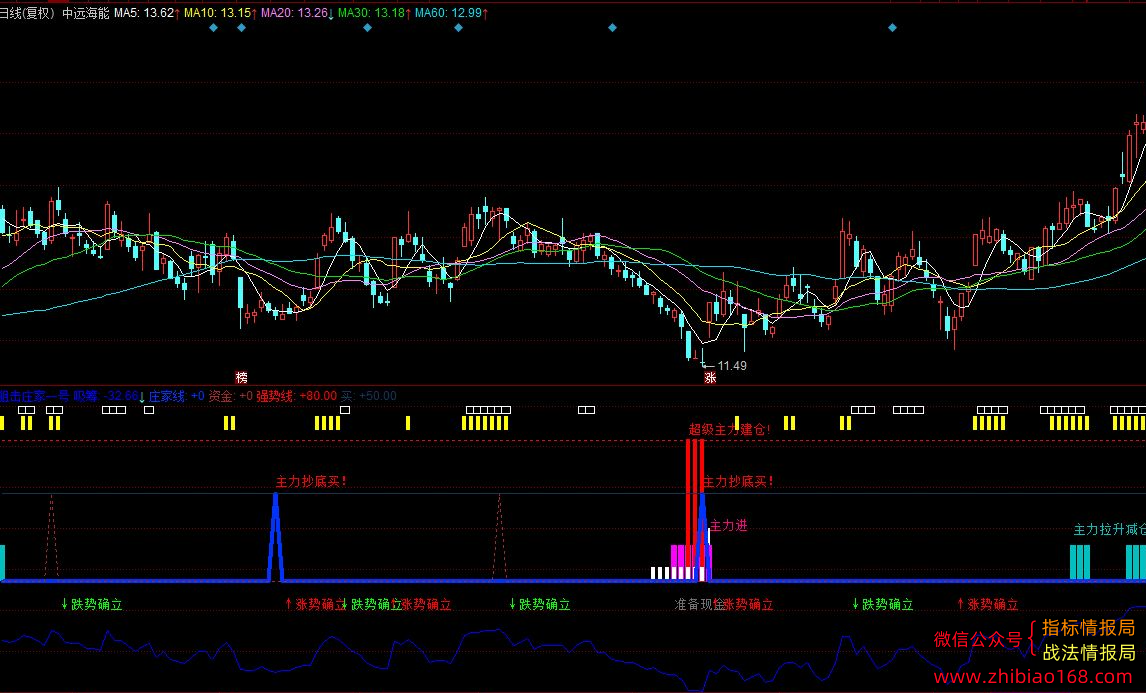Select the 日线(复权) period label
Image resolution: width=1146 pixels, height=693 pixels.
(x=28, y=12)
